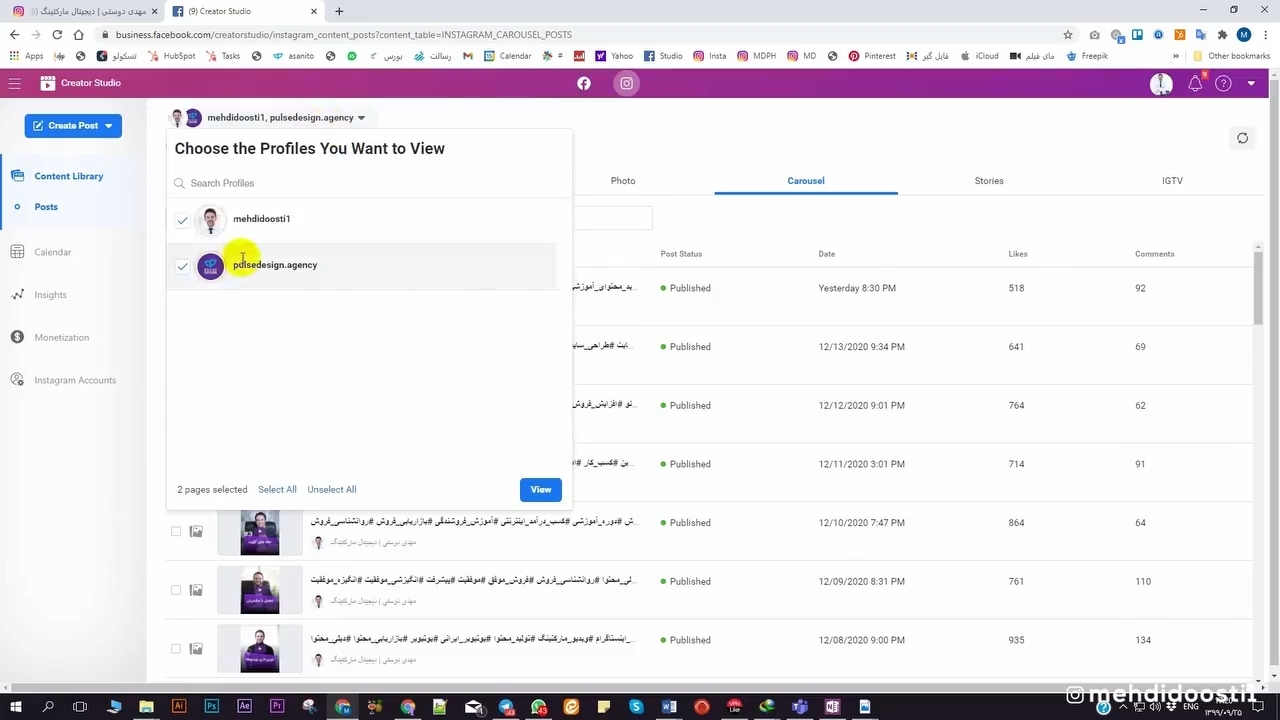The image size is (1280, 720).
Task: Open Insights in the left sidebar
Action: pos(50,295)
